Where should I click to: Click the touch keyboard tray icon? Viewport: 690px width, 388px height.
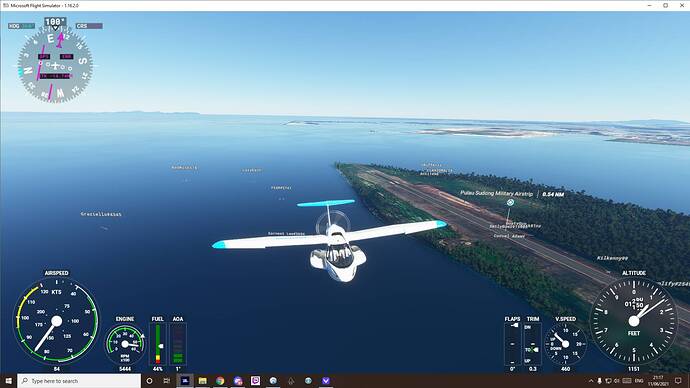[627, 381]
